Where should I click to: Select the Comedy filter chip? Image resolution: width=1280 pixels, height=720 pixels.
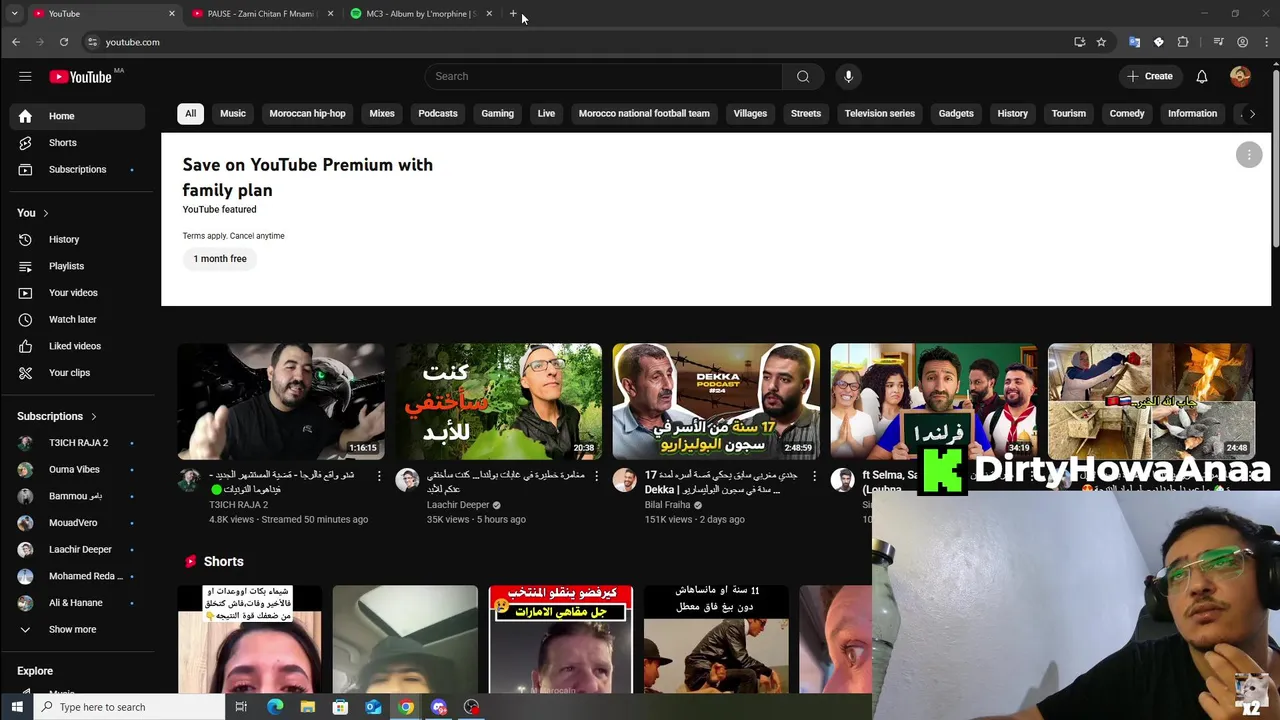point(1127,114)
